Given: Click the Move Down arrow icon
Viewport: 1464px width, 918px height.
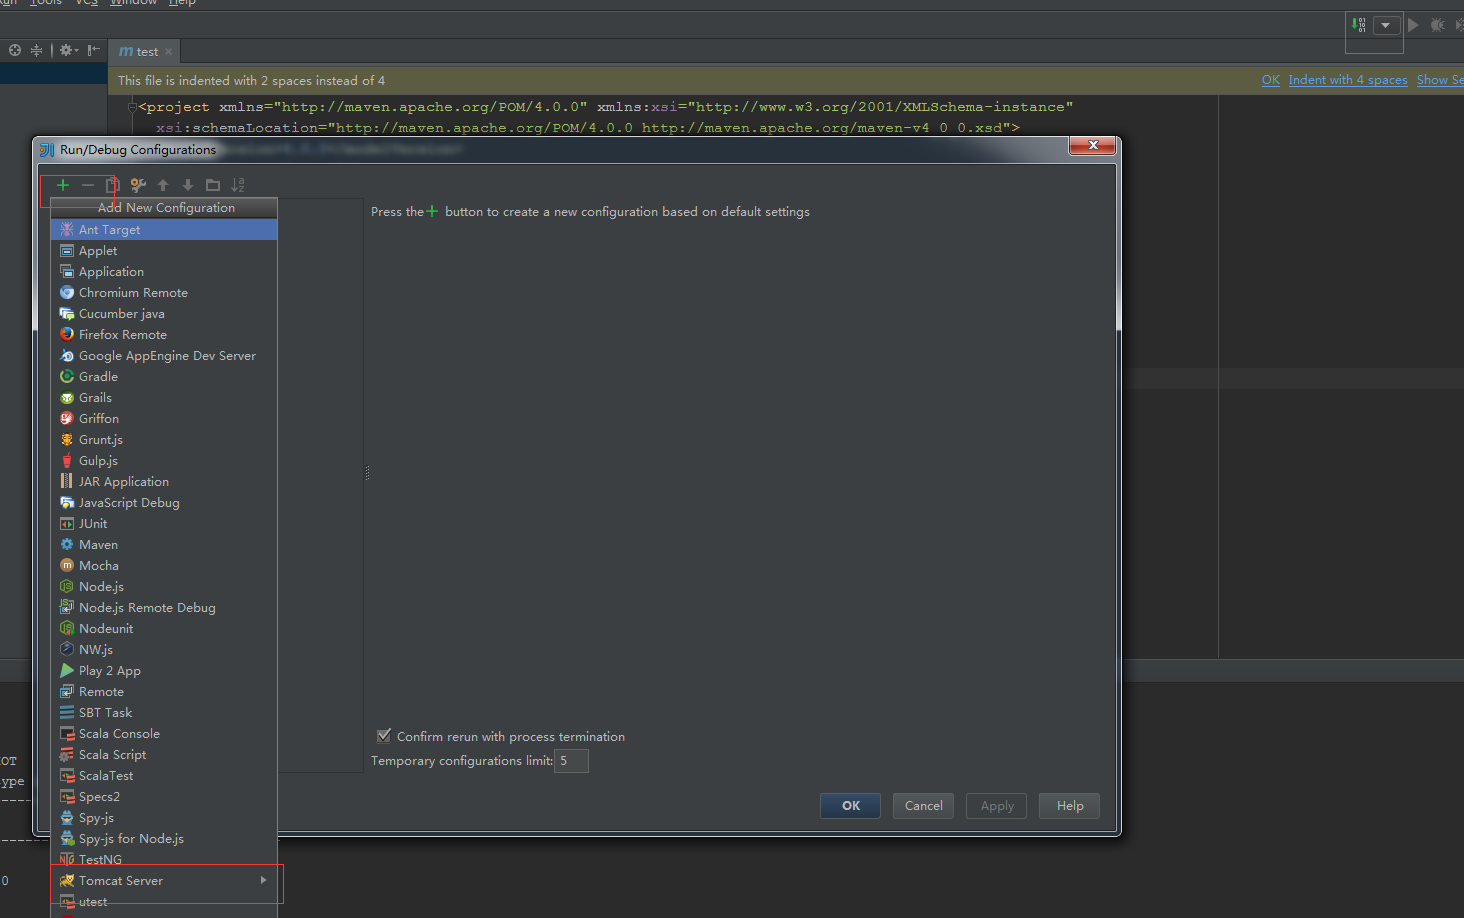Looking at the screenshot, I should point(188,185).
